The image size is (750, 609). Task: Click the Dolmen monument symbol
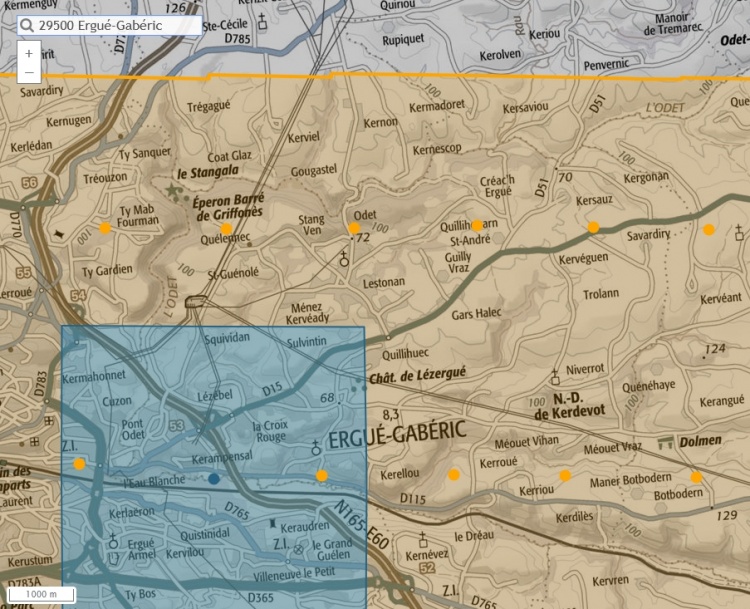pos(664,441)
